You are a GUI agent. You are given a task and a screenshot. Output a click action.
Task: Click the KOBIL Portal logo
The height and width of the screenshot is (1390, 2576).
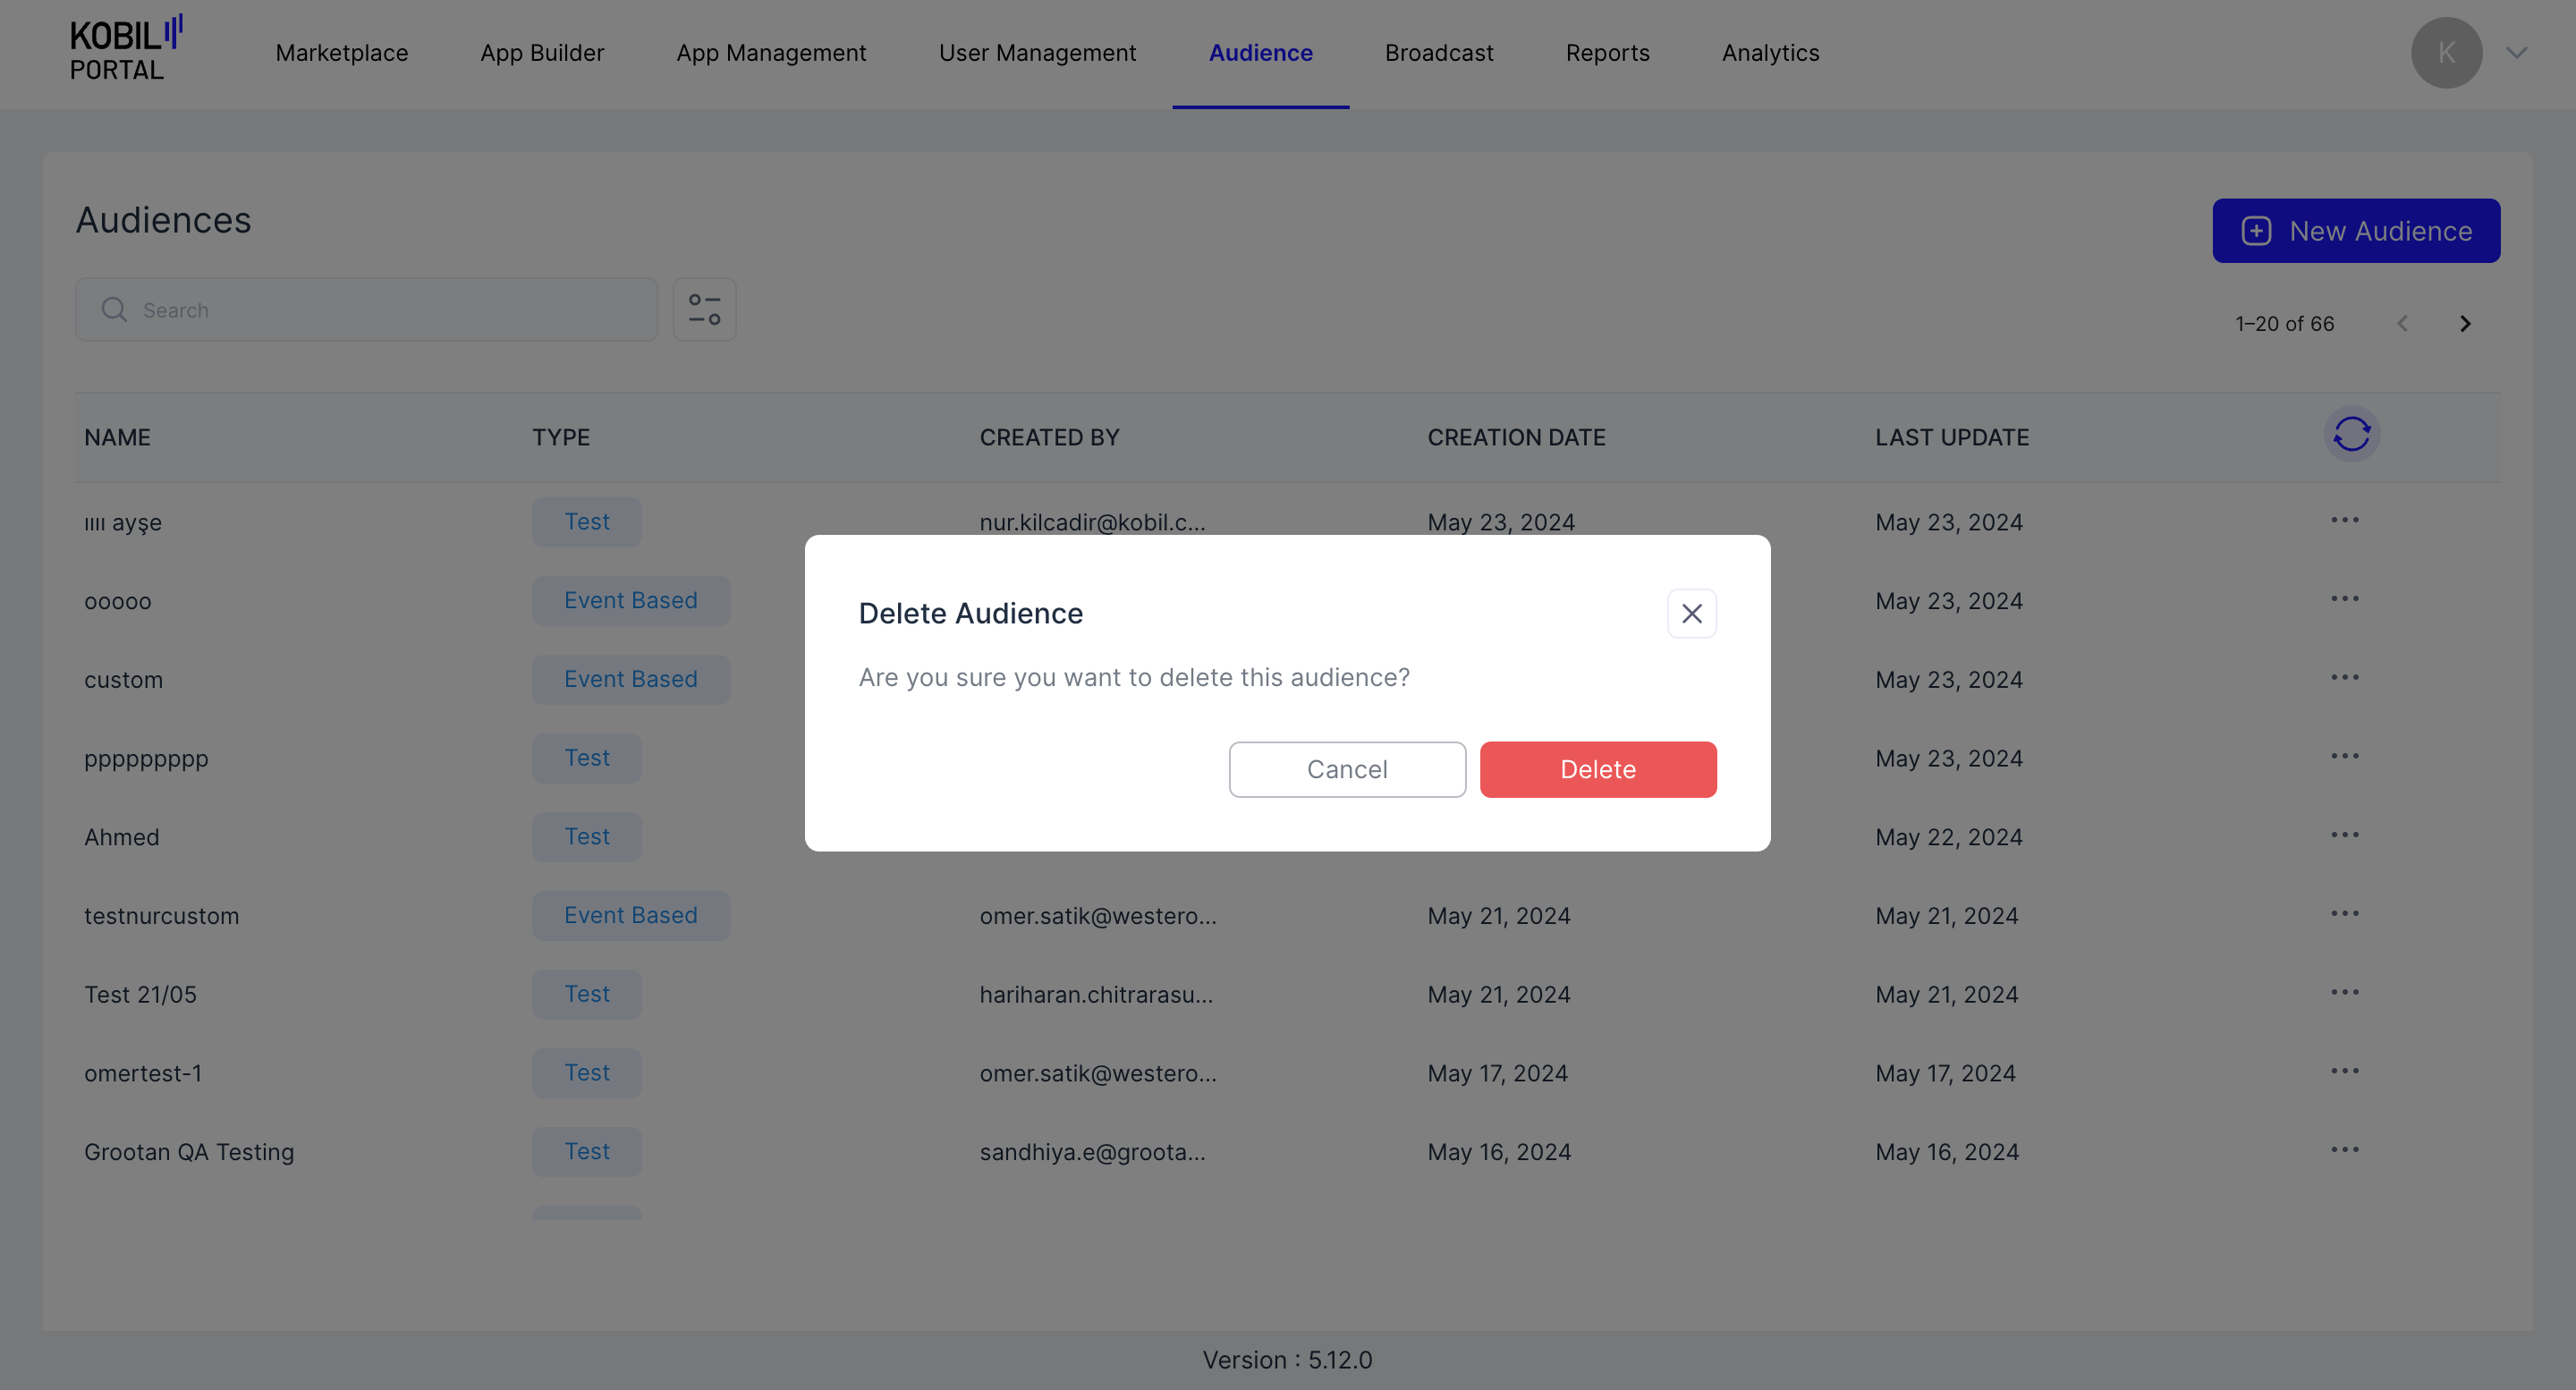[125, 50]
